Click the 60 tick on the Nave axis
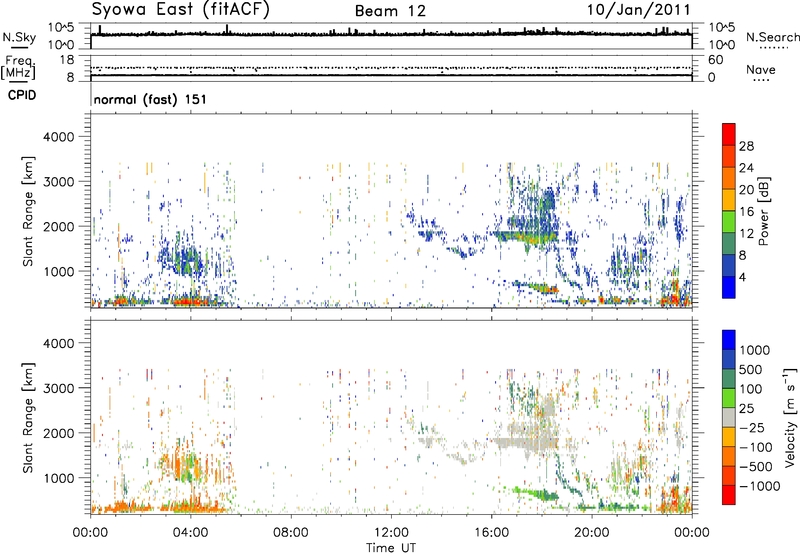Screen dimensions: 800x554 click(715, 60)
